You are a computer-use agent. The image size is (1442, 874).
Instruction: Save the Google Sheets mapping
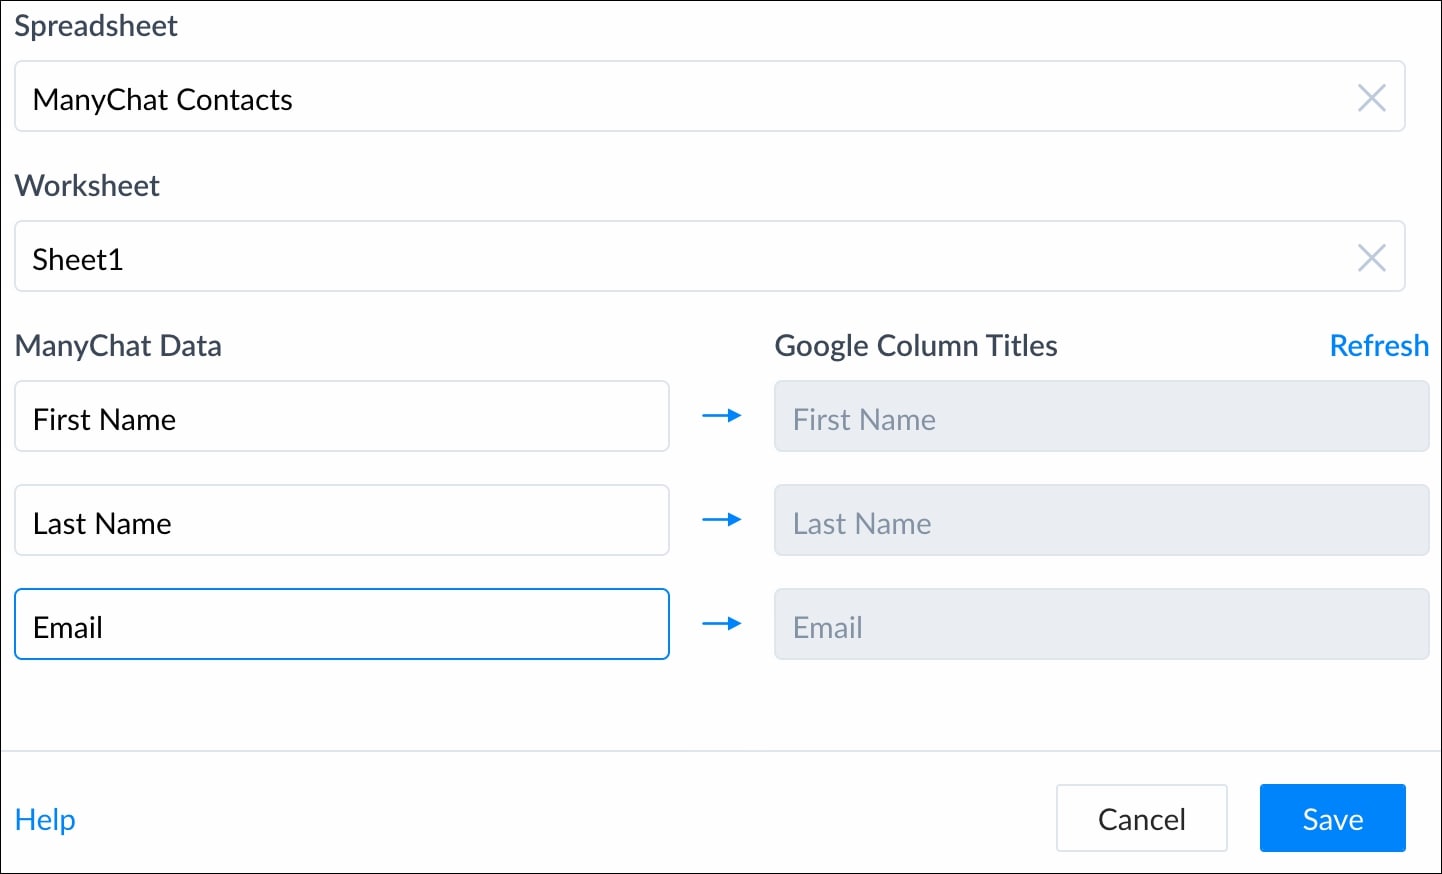1332,819
